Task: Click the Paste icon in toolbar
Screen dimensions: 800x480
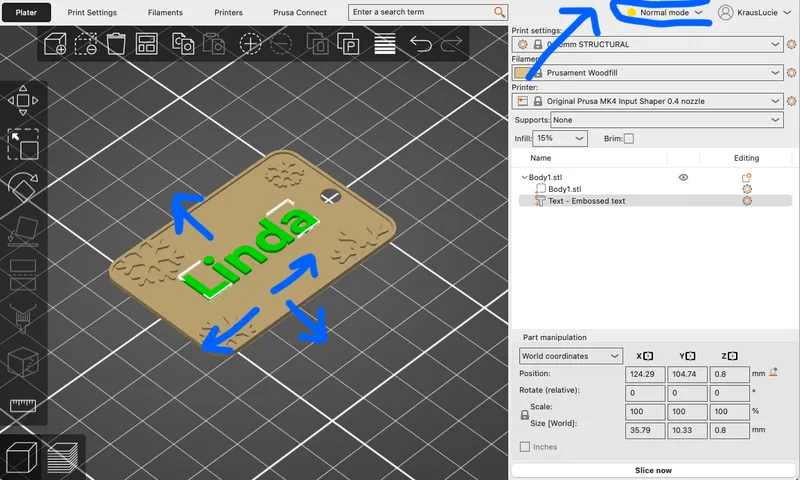Action: [214, 44]
